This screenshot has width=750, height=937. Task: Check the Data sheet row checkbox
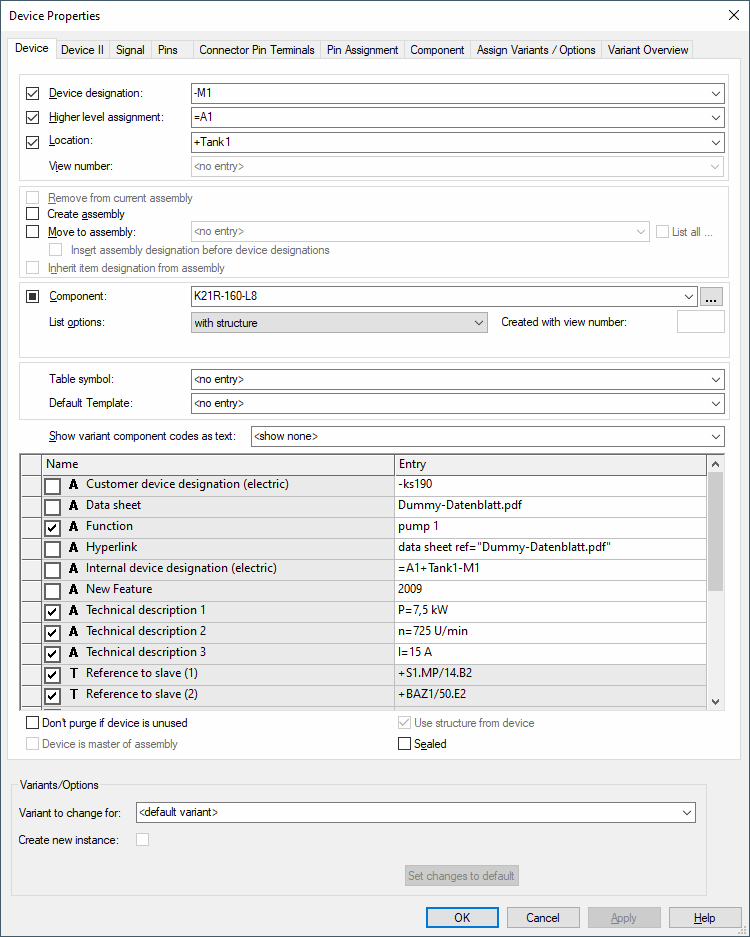[x=53, y=507]
